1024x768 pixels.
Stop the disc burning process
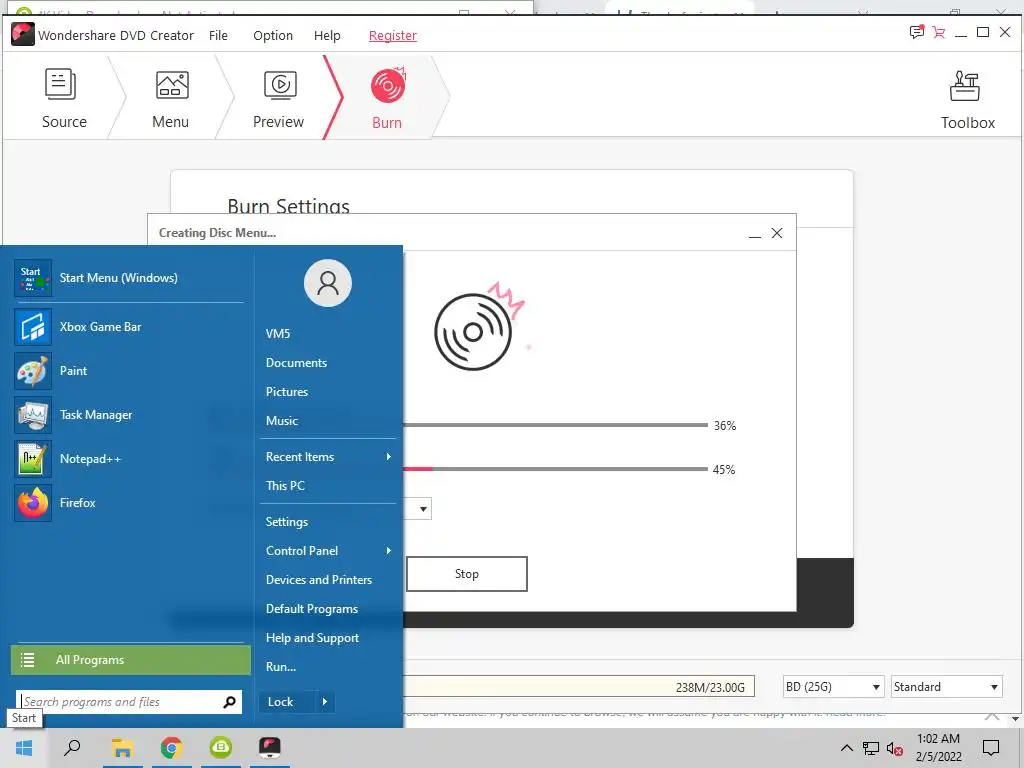466,574
